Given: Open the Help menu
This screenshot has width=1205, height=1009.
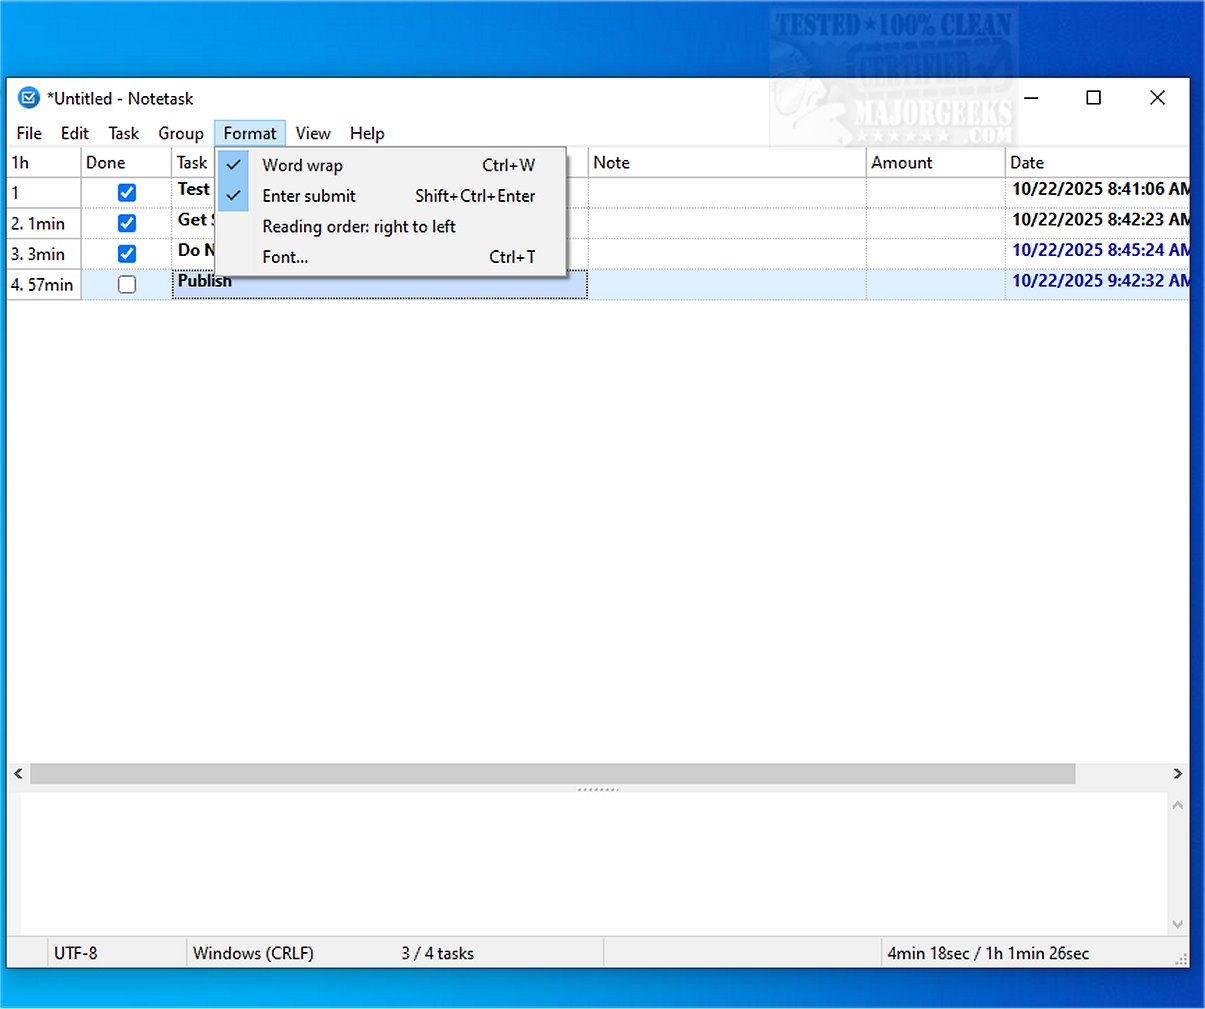Looking at the screenshot, I should pos(367,133).
